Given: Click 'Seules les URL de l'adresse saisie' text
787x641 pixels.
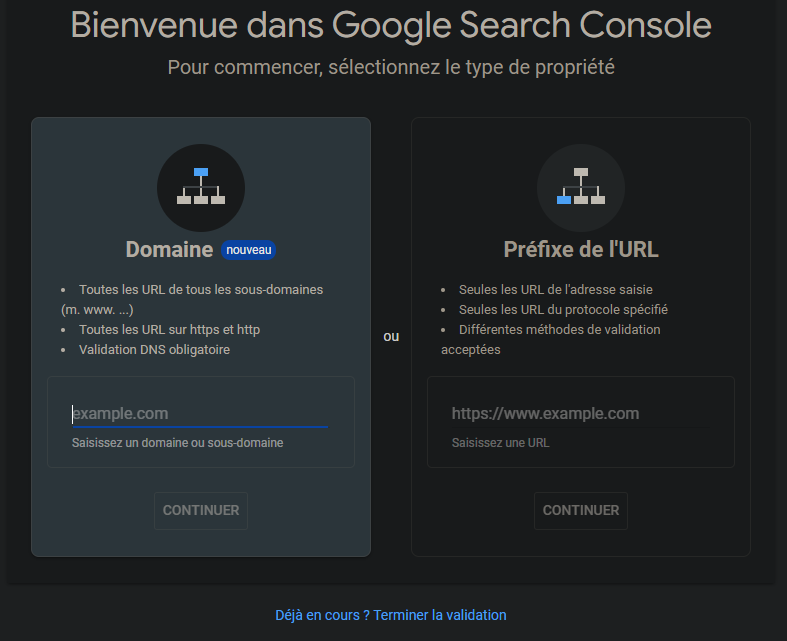Looking at the screenshot, I should tap(556, 290).
